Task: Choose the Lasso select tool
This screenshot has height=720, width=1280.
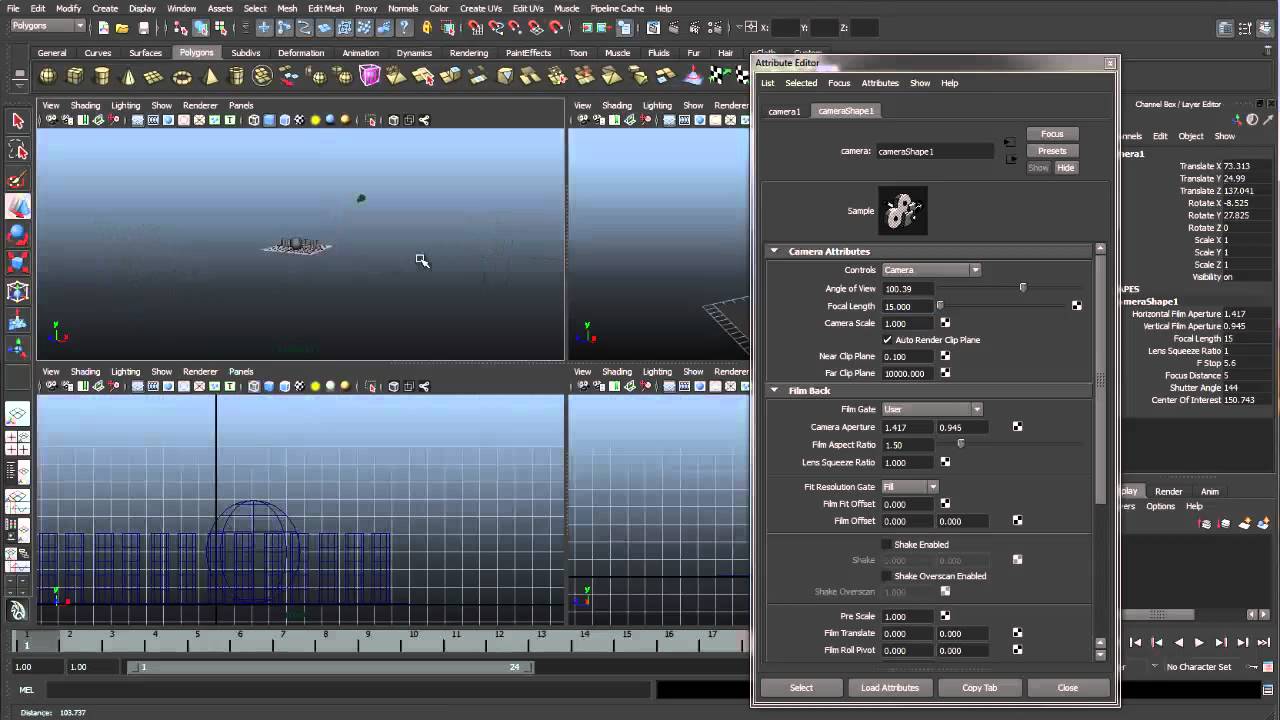Action: point(18,149)
